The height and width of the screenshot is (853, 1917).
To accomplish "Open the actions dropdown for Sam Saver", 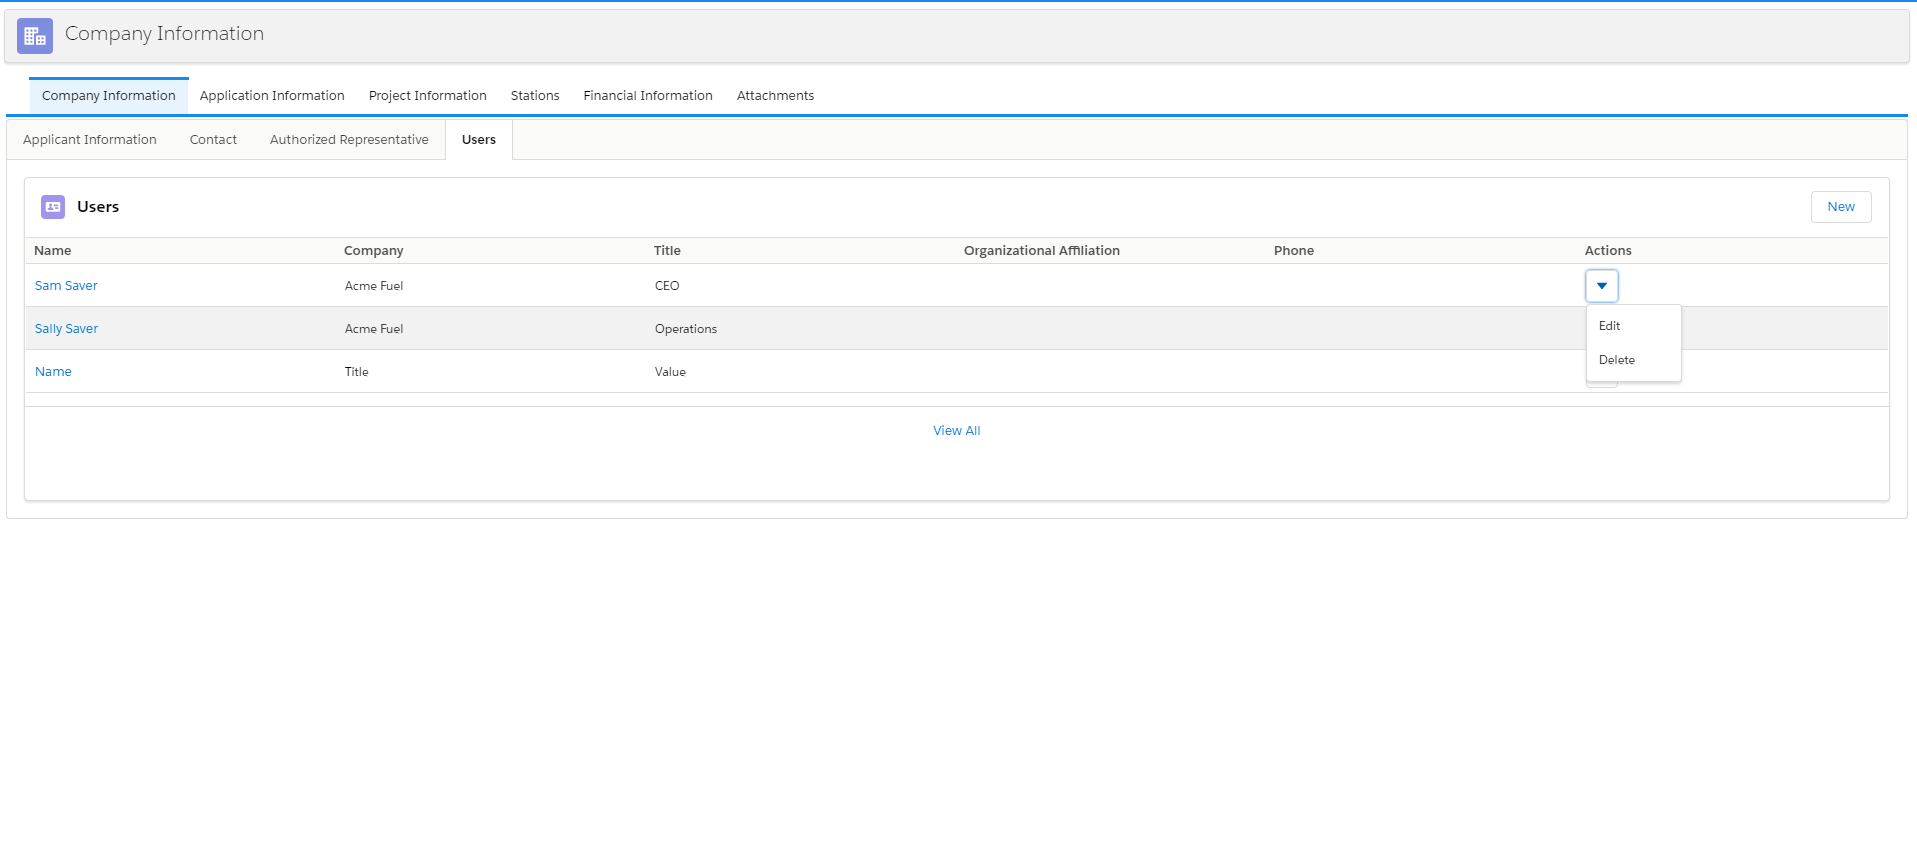I will (x=1601, y=286).
